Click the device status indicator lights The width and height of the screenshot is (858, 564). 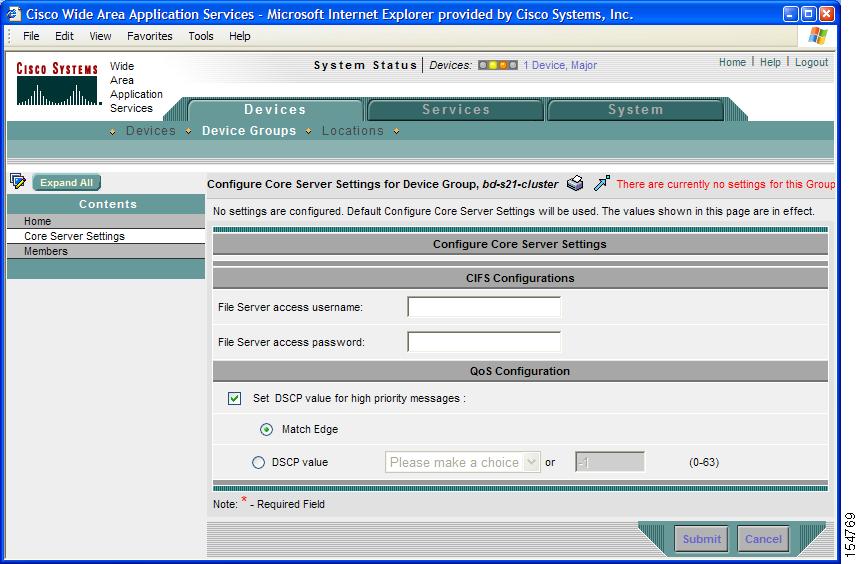[x=497, y=65]
